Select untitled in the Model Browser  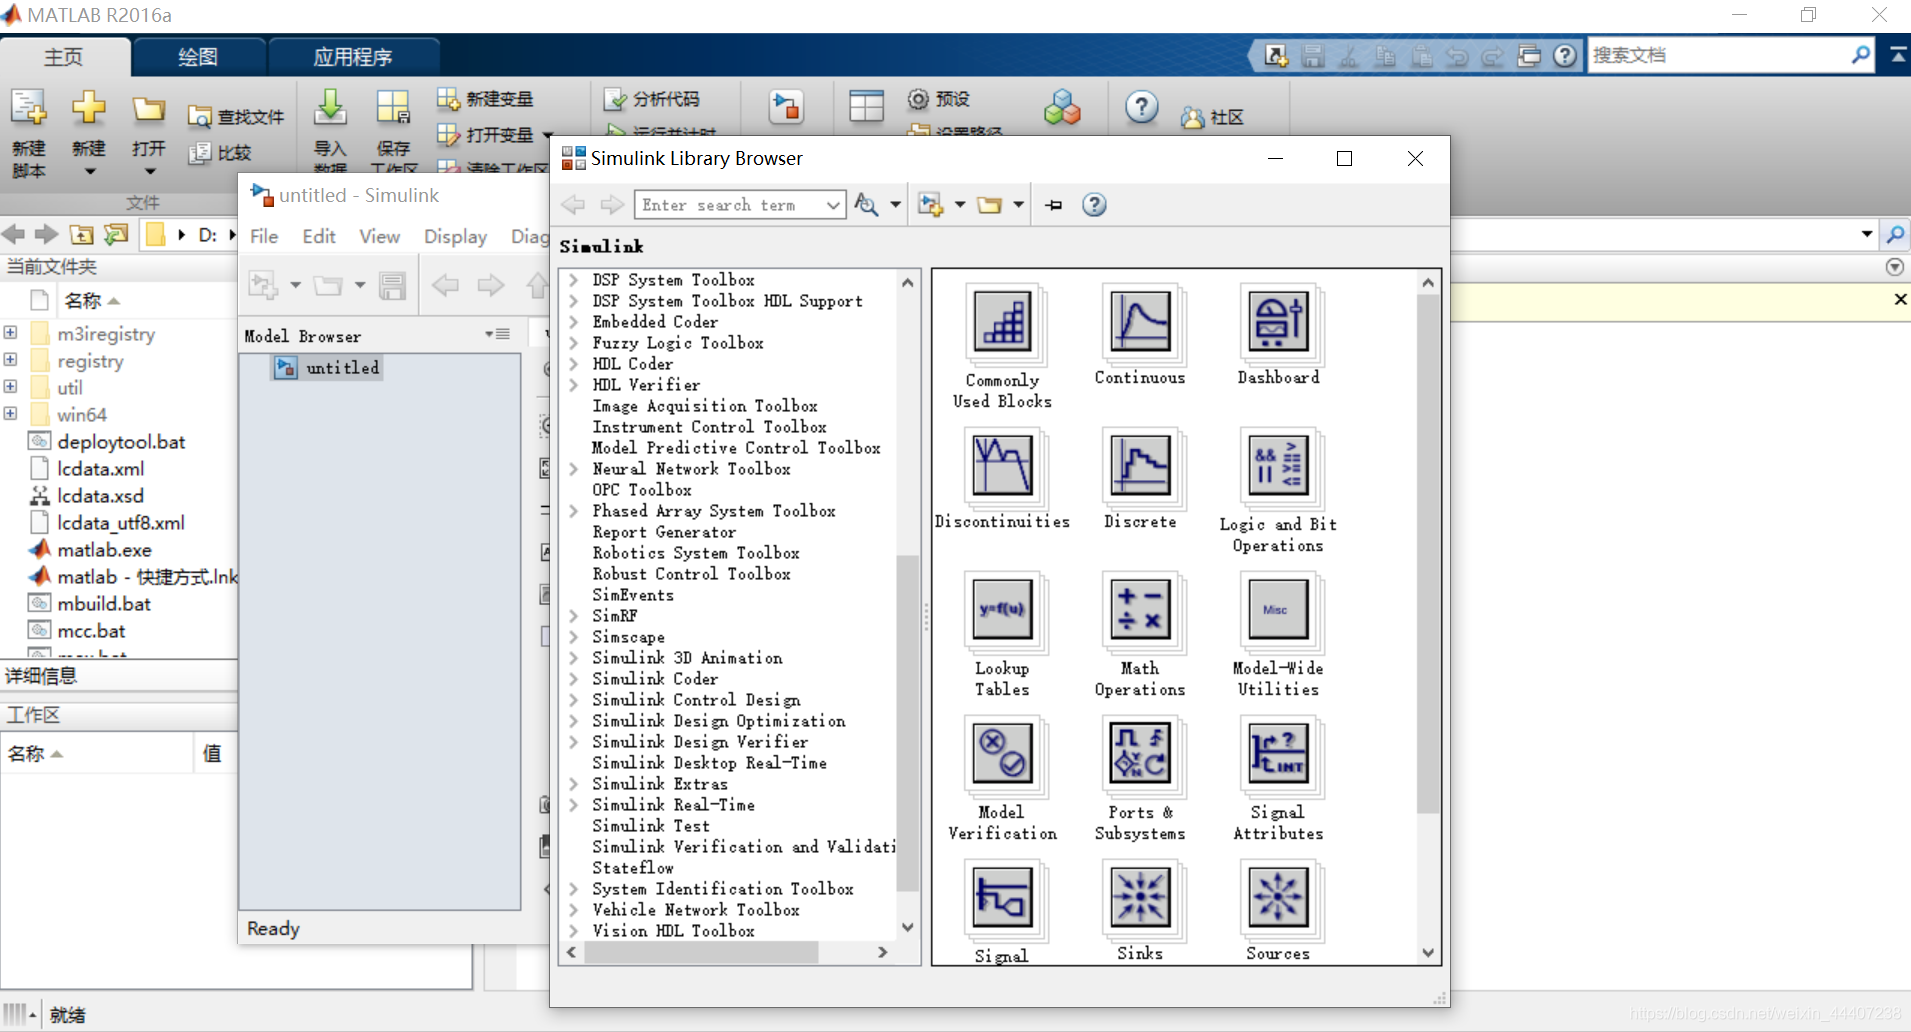pos(328,368)
